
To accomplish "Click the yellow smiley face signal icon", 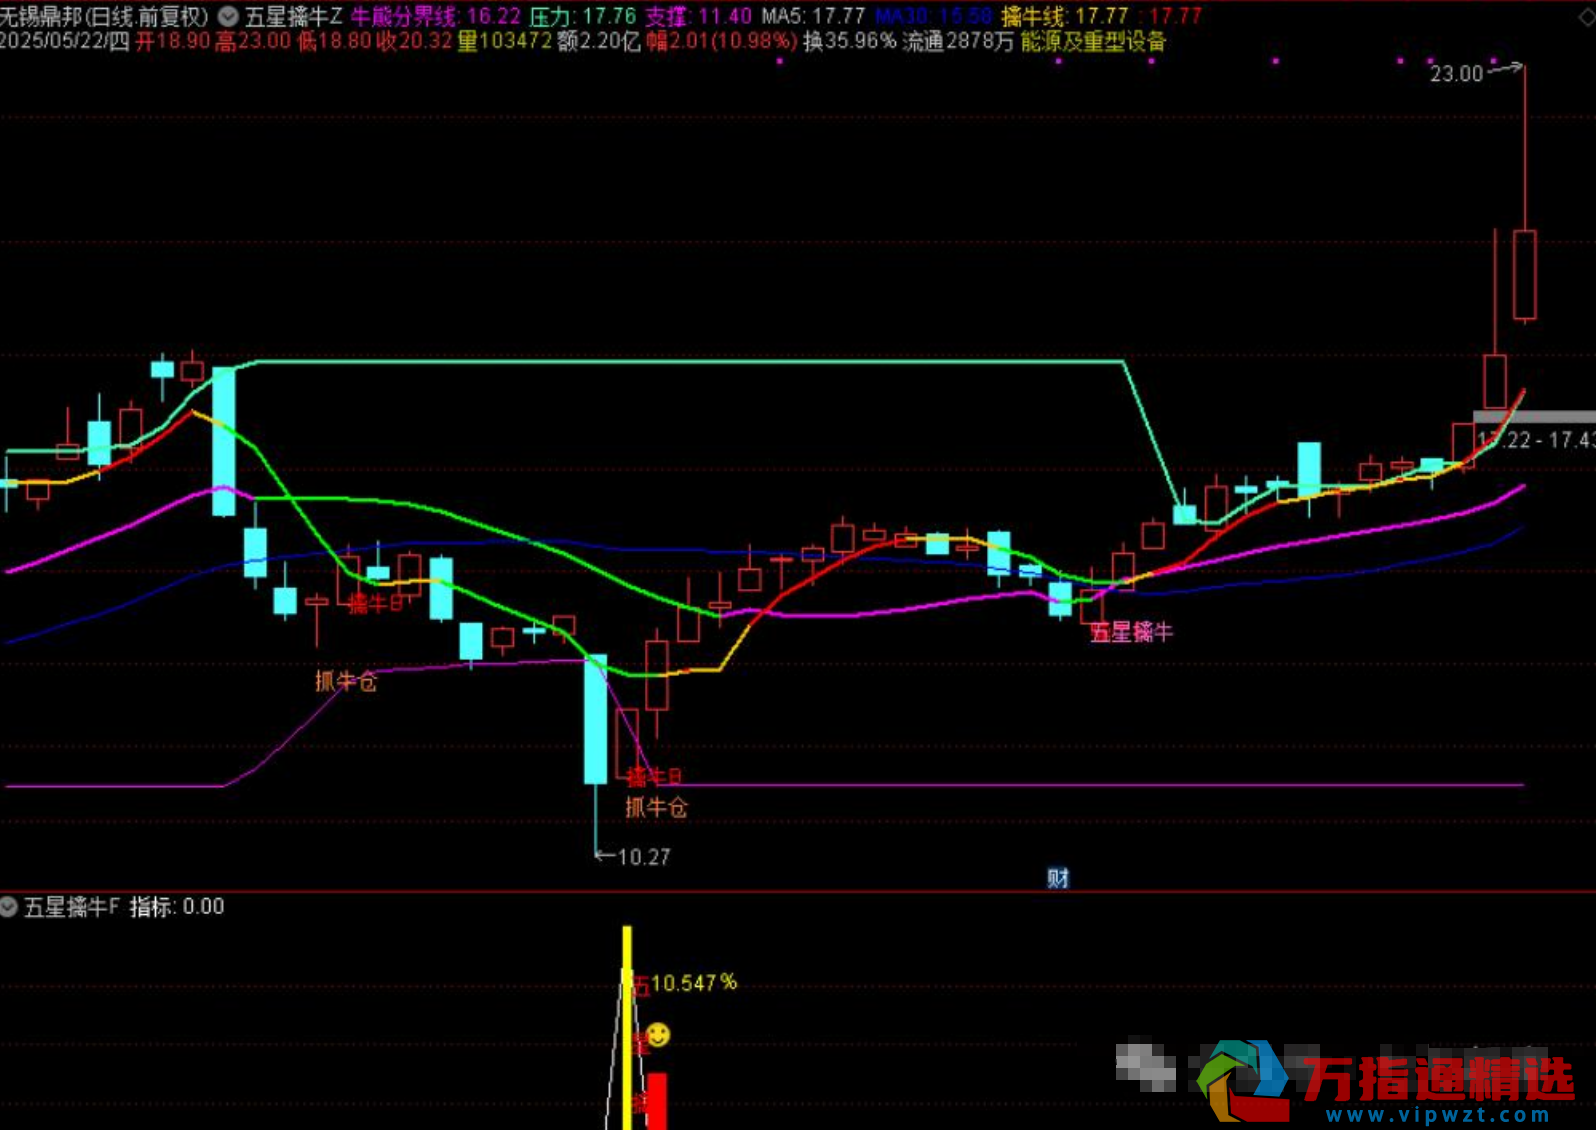I will (657, 1035).
